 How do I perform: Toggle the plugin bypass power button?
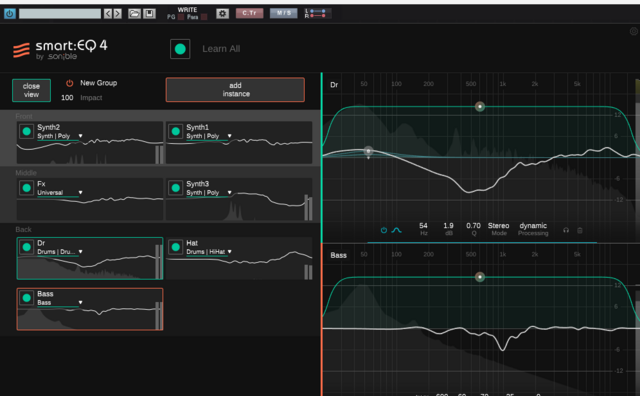[9, 13]
